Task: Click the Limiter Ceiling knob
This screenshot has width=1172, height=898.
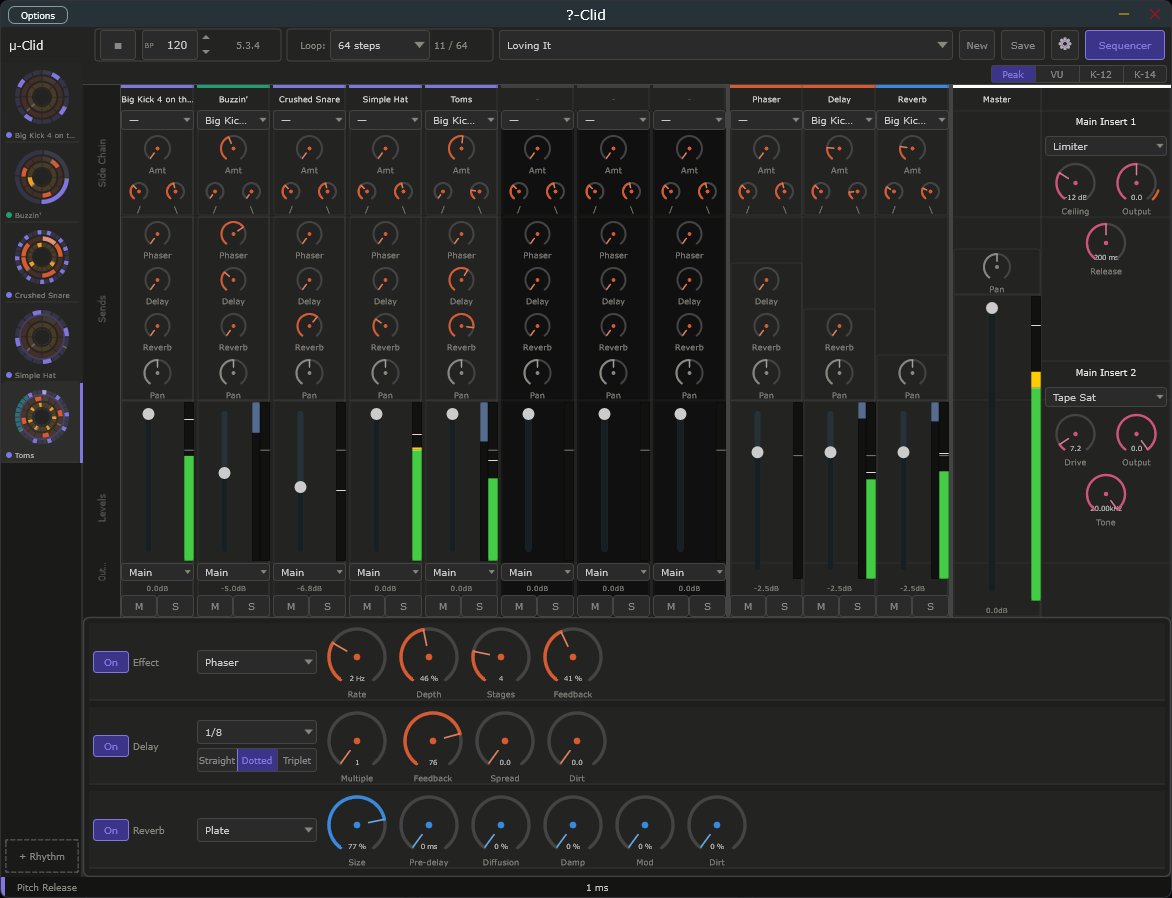Action: point(1075,183)
